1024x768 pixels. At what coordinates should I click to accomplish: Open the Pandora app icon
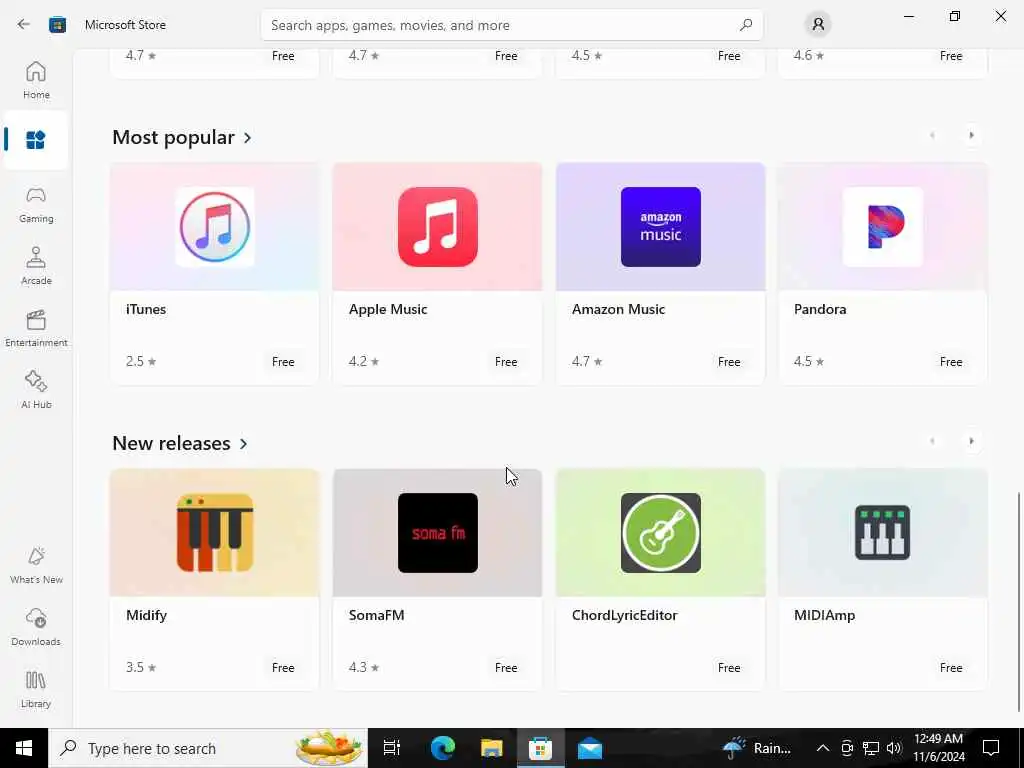(883, 227)
